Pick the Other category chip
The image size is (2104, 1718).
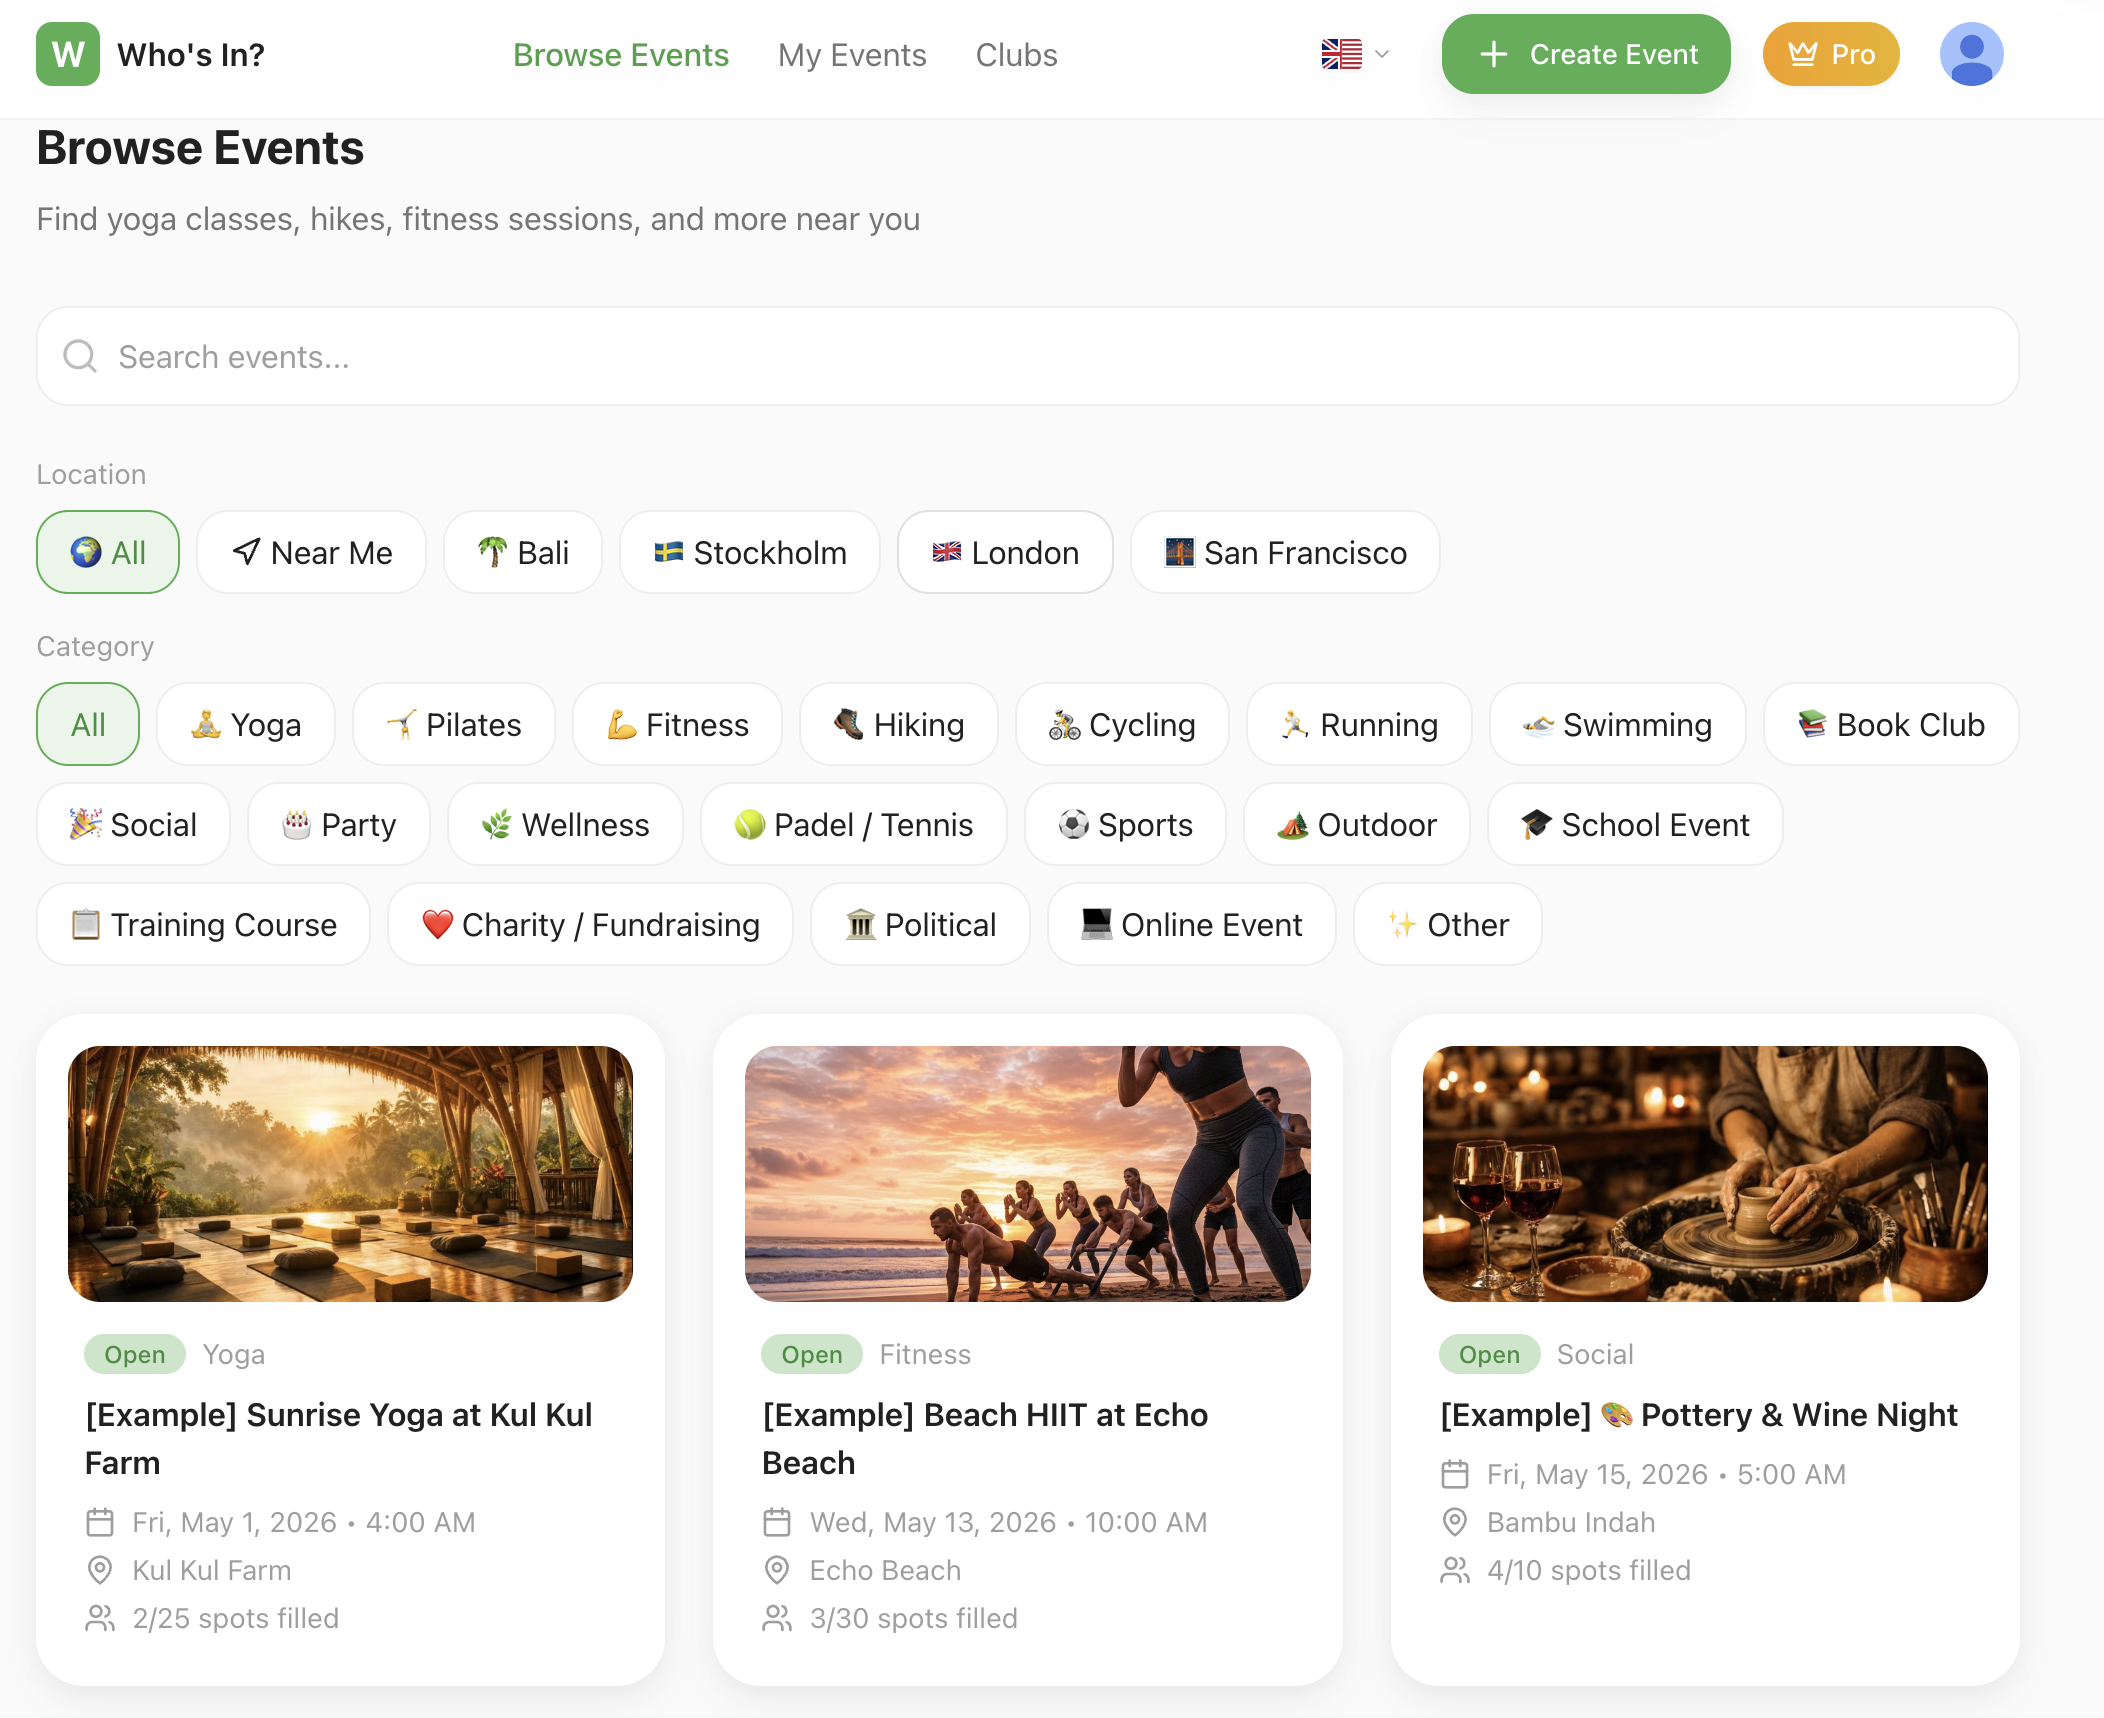tap(1447, 924)
